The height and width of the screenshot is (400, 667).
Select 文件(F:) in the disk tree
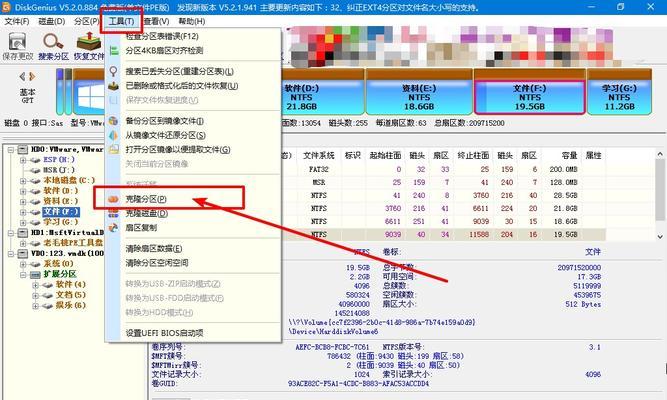[x=61, y=211]
